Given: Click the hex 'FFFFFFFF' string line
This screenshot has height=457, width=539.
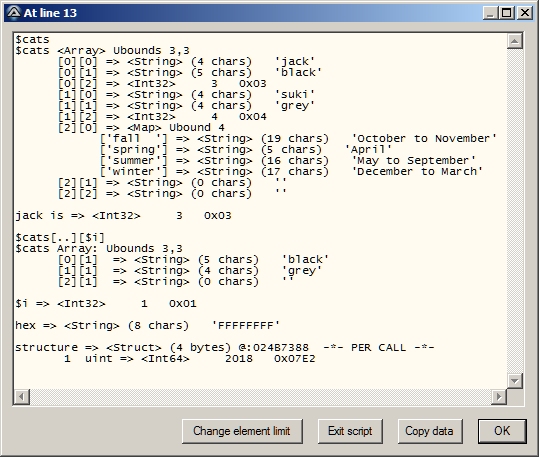Looking at the screenshot, I should coord(147,325).
